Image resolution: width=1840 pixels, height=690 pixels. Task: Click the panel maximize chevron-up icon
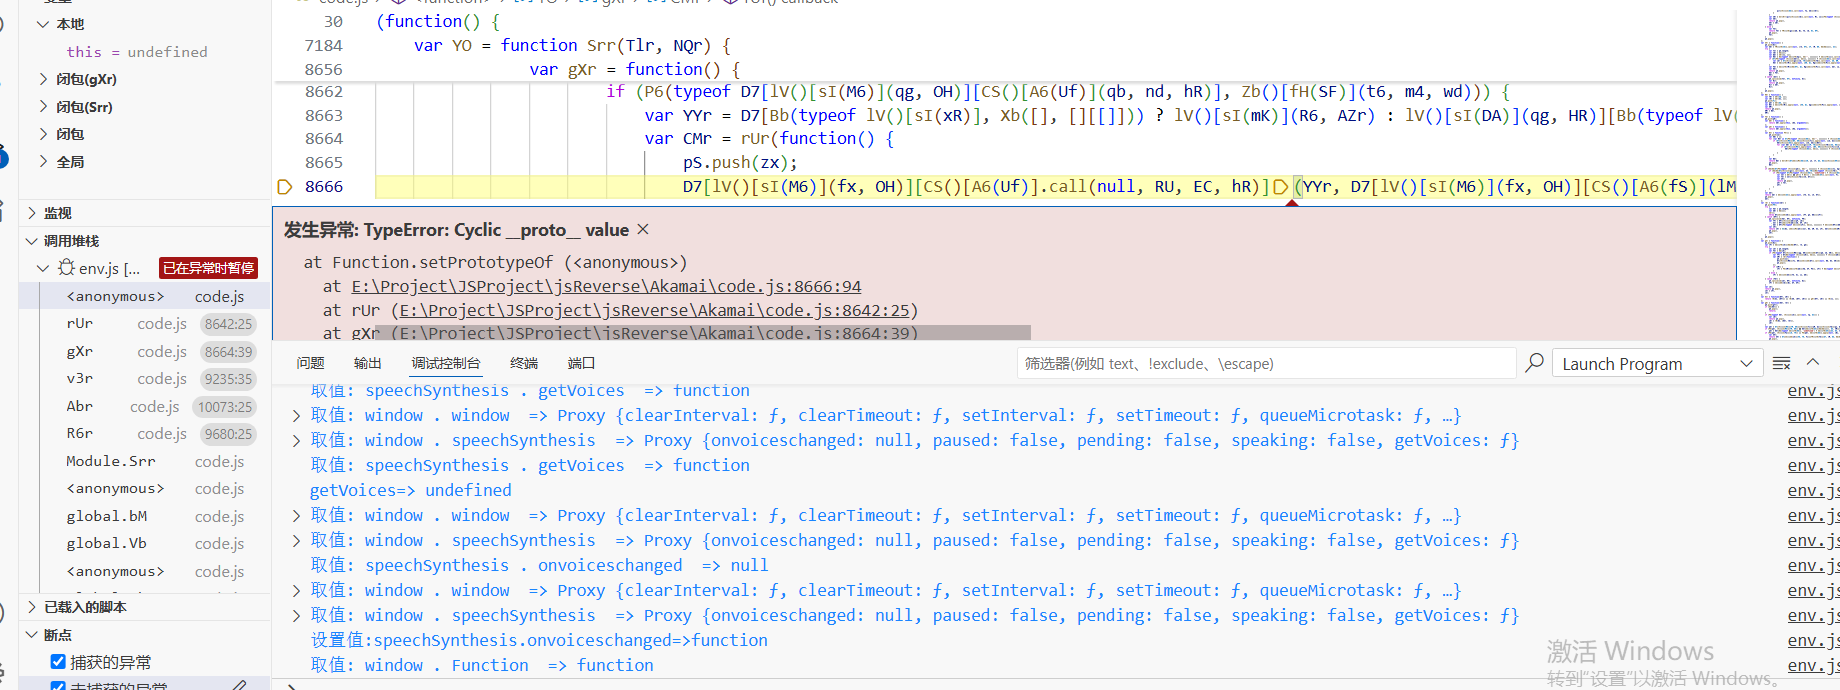coord(1813,362)
